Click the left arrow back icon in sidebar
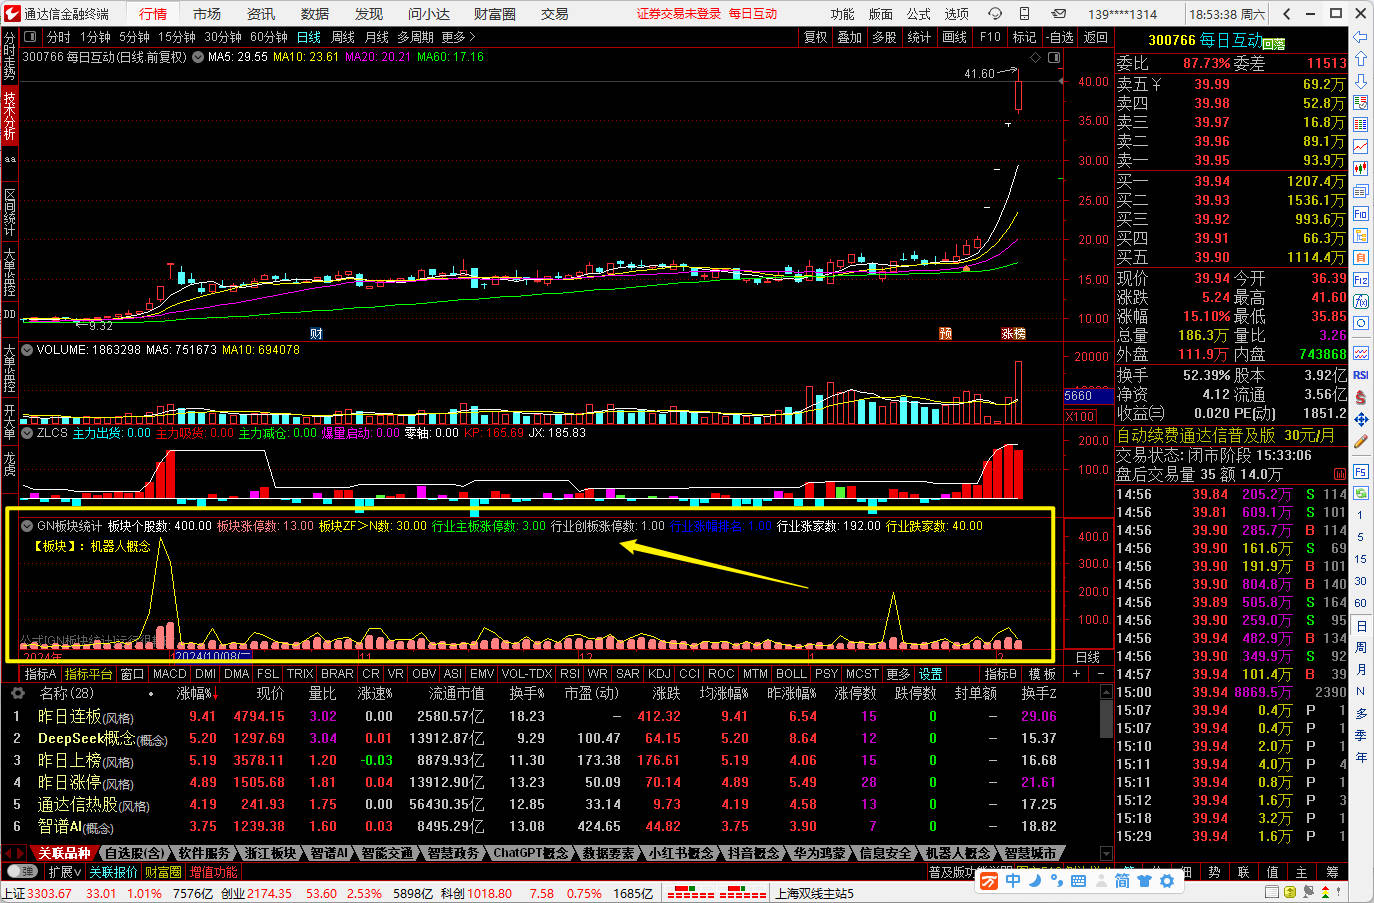The image size is (1374, 903). click(x=1361, y=37)
